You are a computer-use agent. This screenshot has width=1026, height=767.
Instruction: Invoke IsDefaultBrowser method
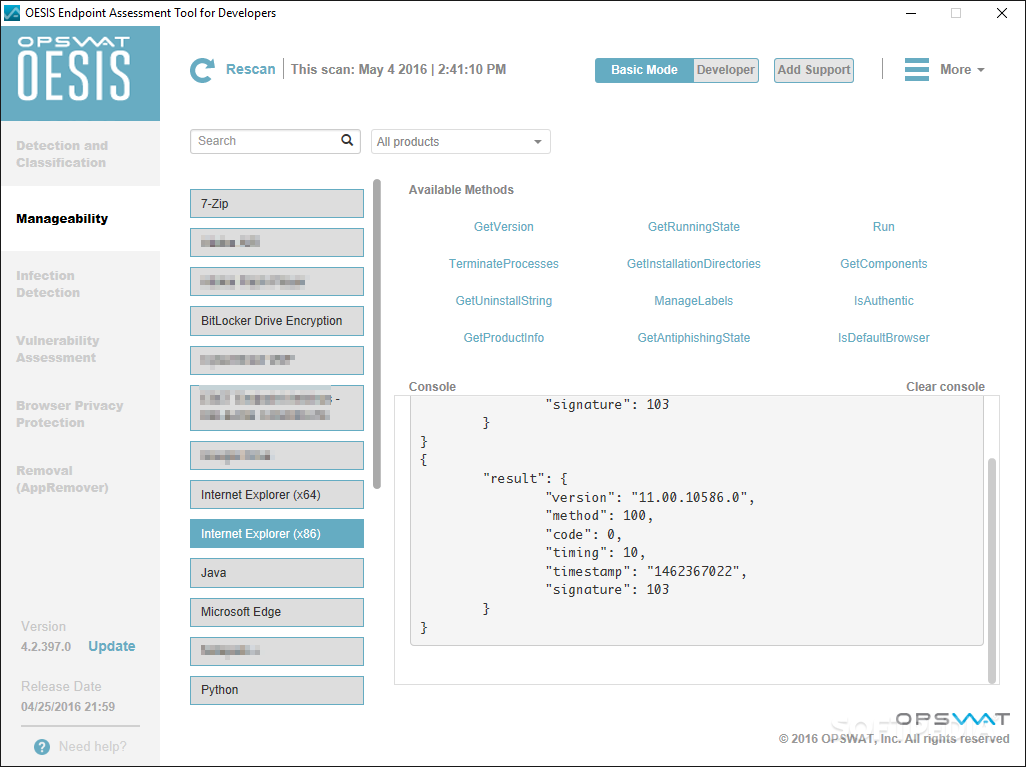pyautogui.click(x=883, y=338)
